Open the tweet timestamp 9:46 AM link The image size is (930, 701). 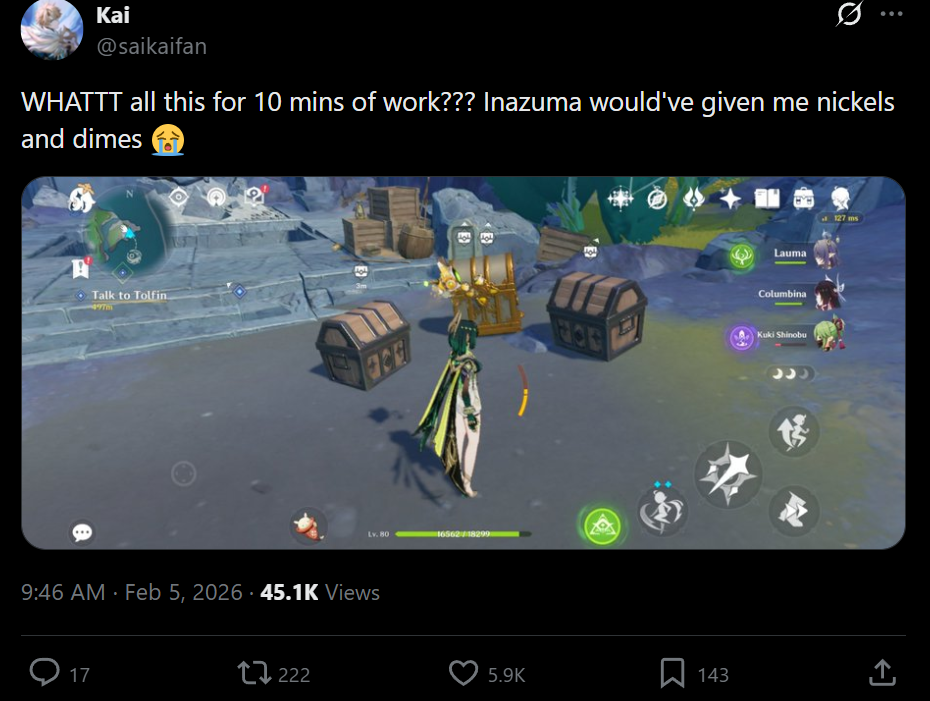point(63,592)
